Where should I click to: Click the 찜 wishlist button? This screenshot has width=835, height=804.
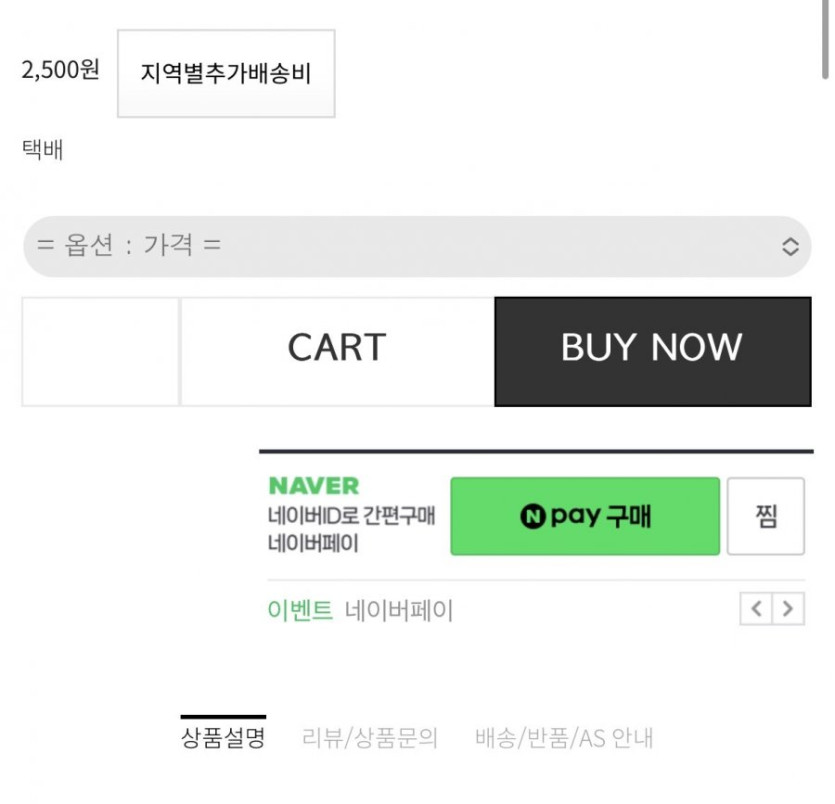coord(765,516)
